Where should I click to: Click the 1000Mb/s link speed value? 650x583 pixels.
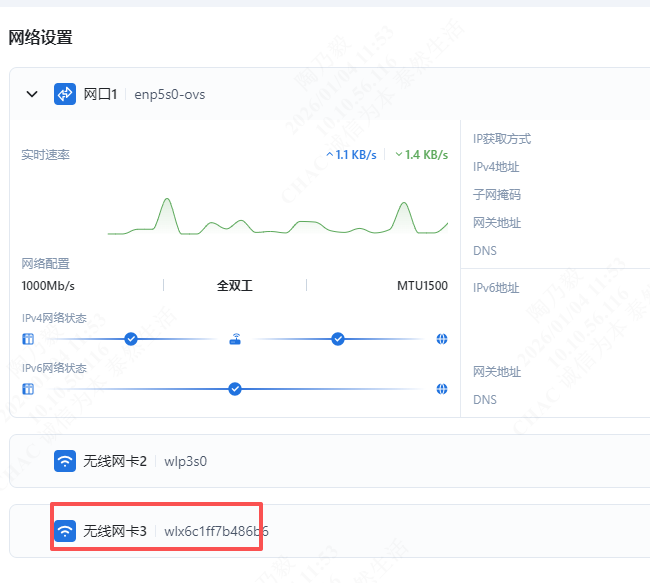tap(48, 286)
